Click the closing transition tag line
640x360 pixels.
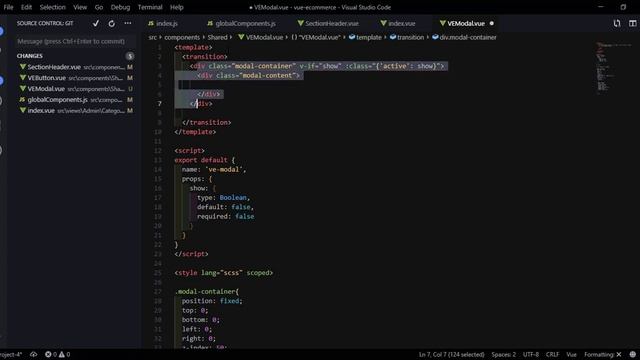(207, 122)
